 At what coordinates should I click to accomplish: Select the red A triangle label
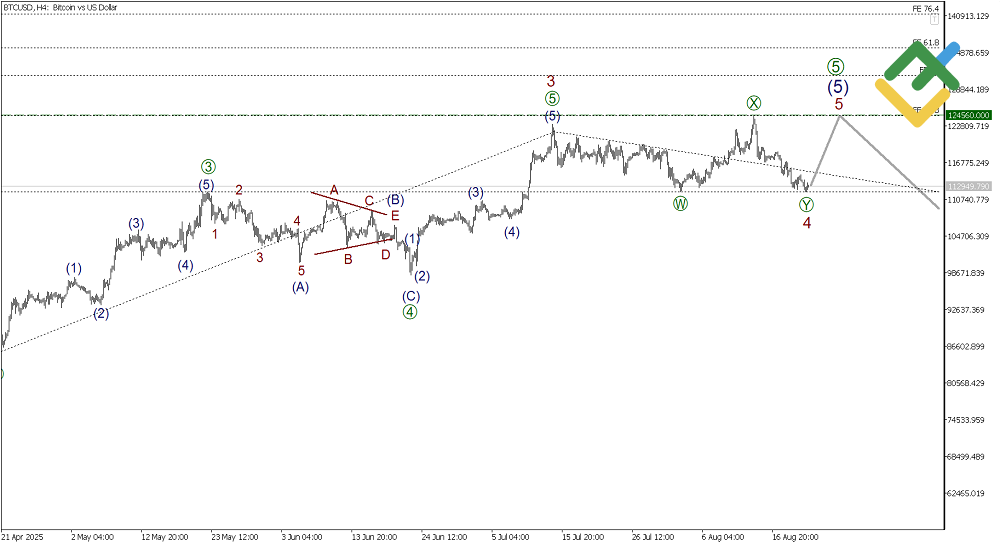tap(334, 190)
